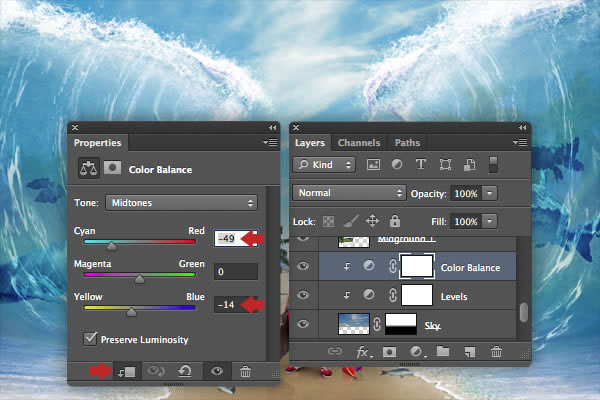Hide the Sky layer
The height and width of the screenshot is (400, 600).
coord(303,324)
